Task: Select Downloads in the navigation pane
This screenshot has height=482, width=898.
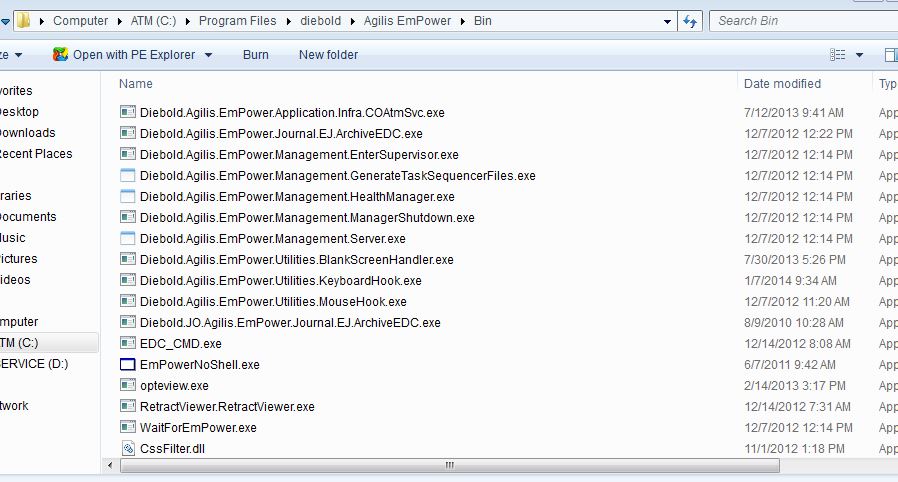Action: [x=27, y=133]
